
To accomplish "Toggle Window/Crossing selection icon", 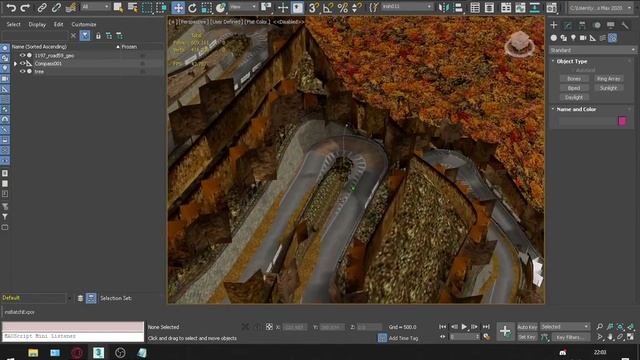I will (x=162, y=7).
